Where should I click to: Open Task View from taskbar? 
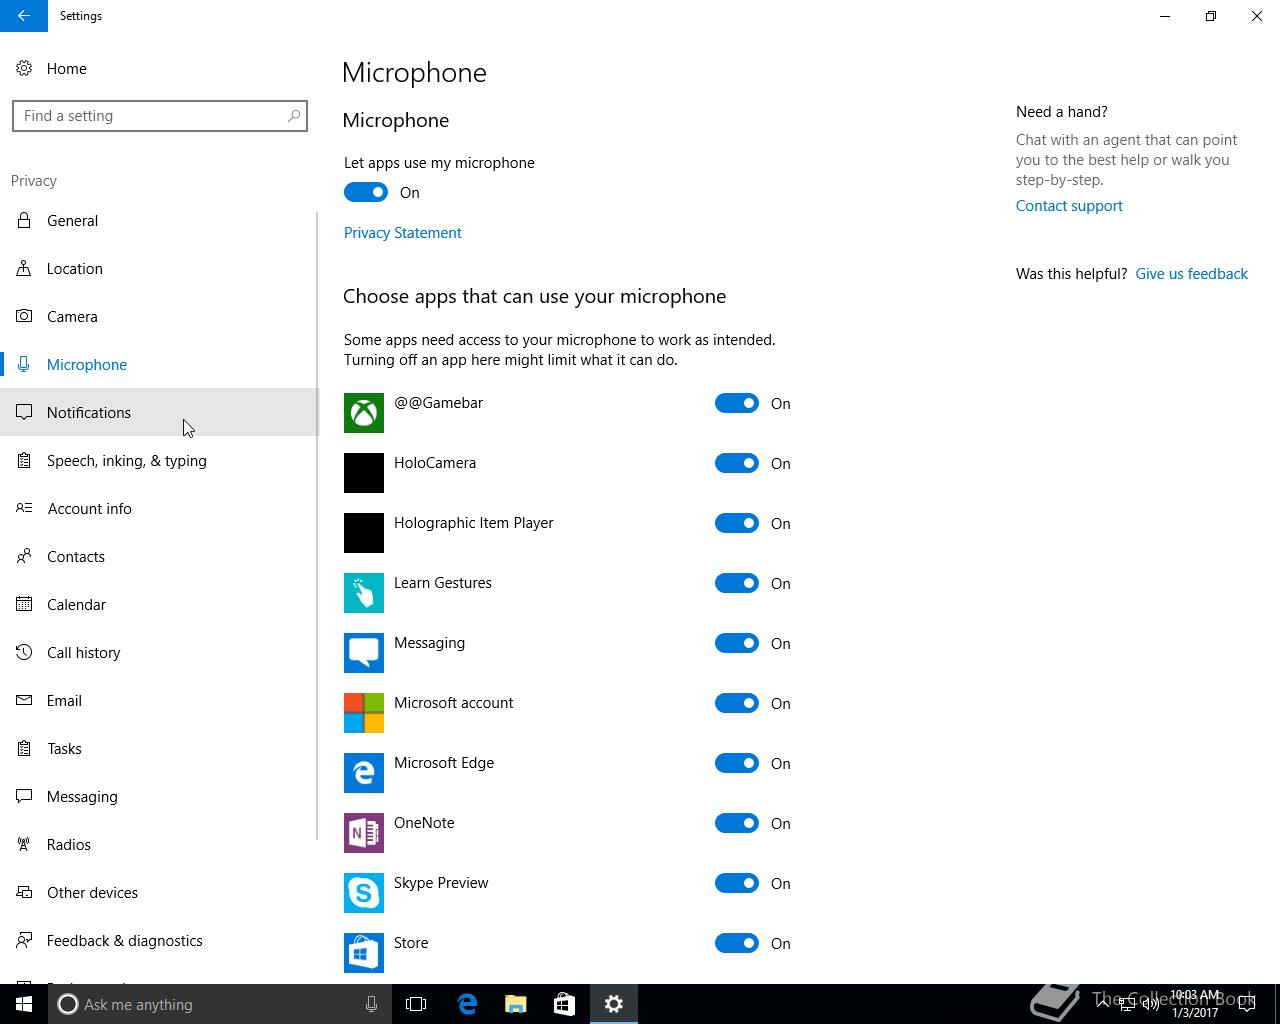pos(416,1004)
